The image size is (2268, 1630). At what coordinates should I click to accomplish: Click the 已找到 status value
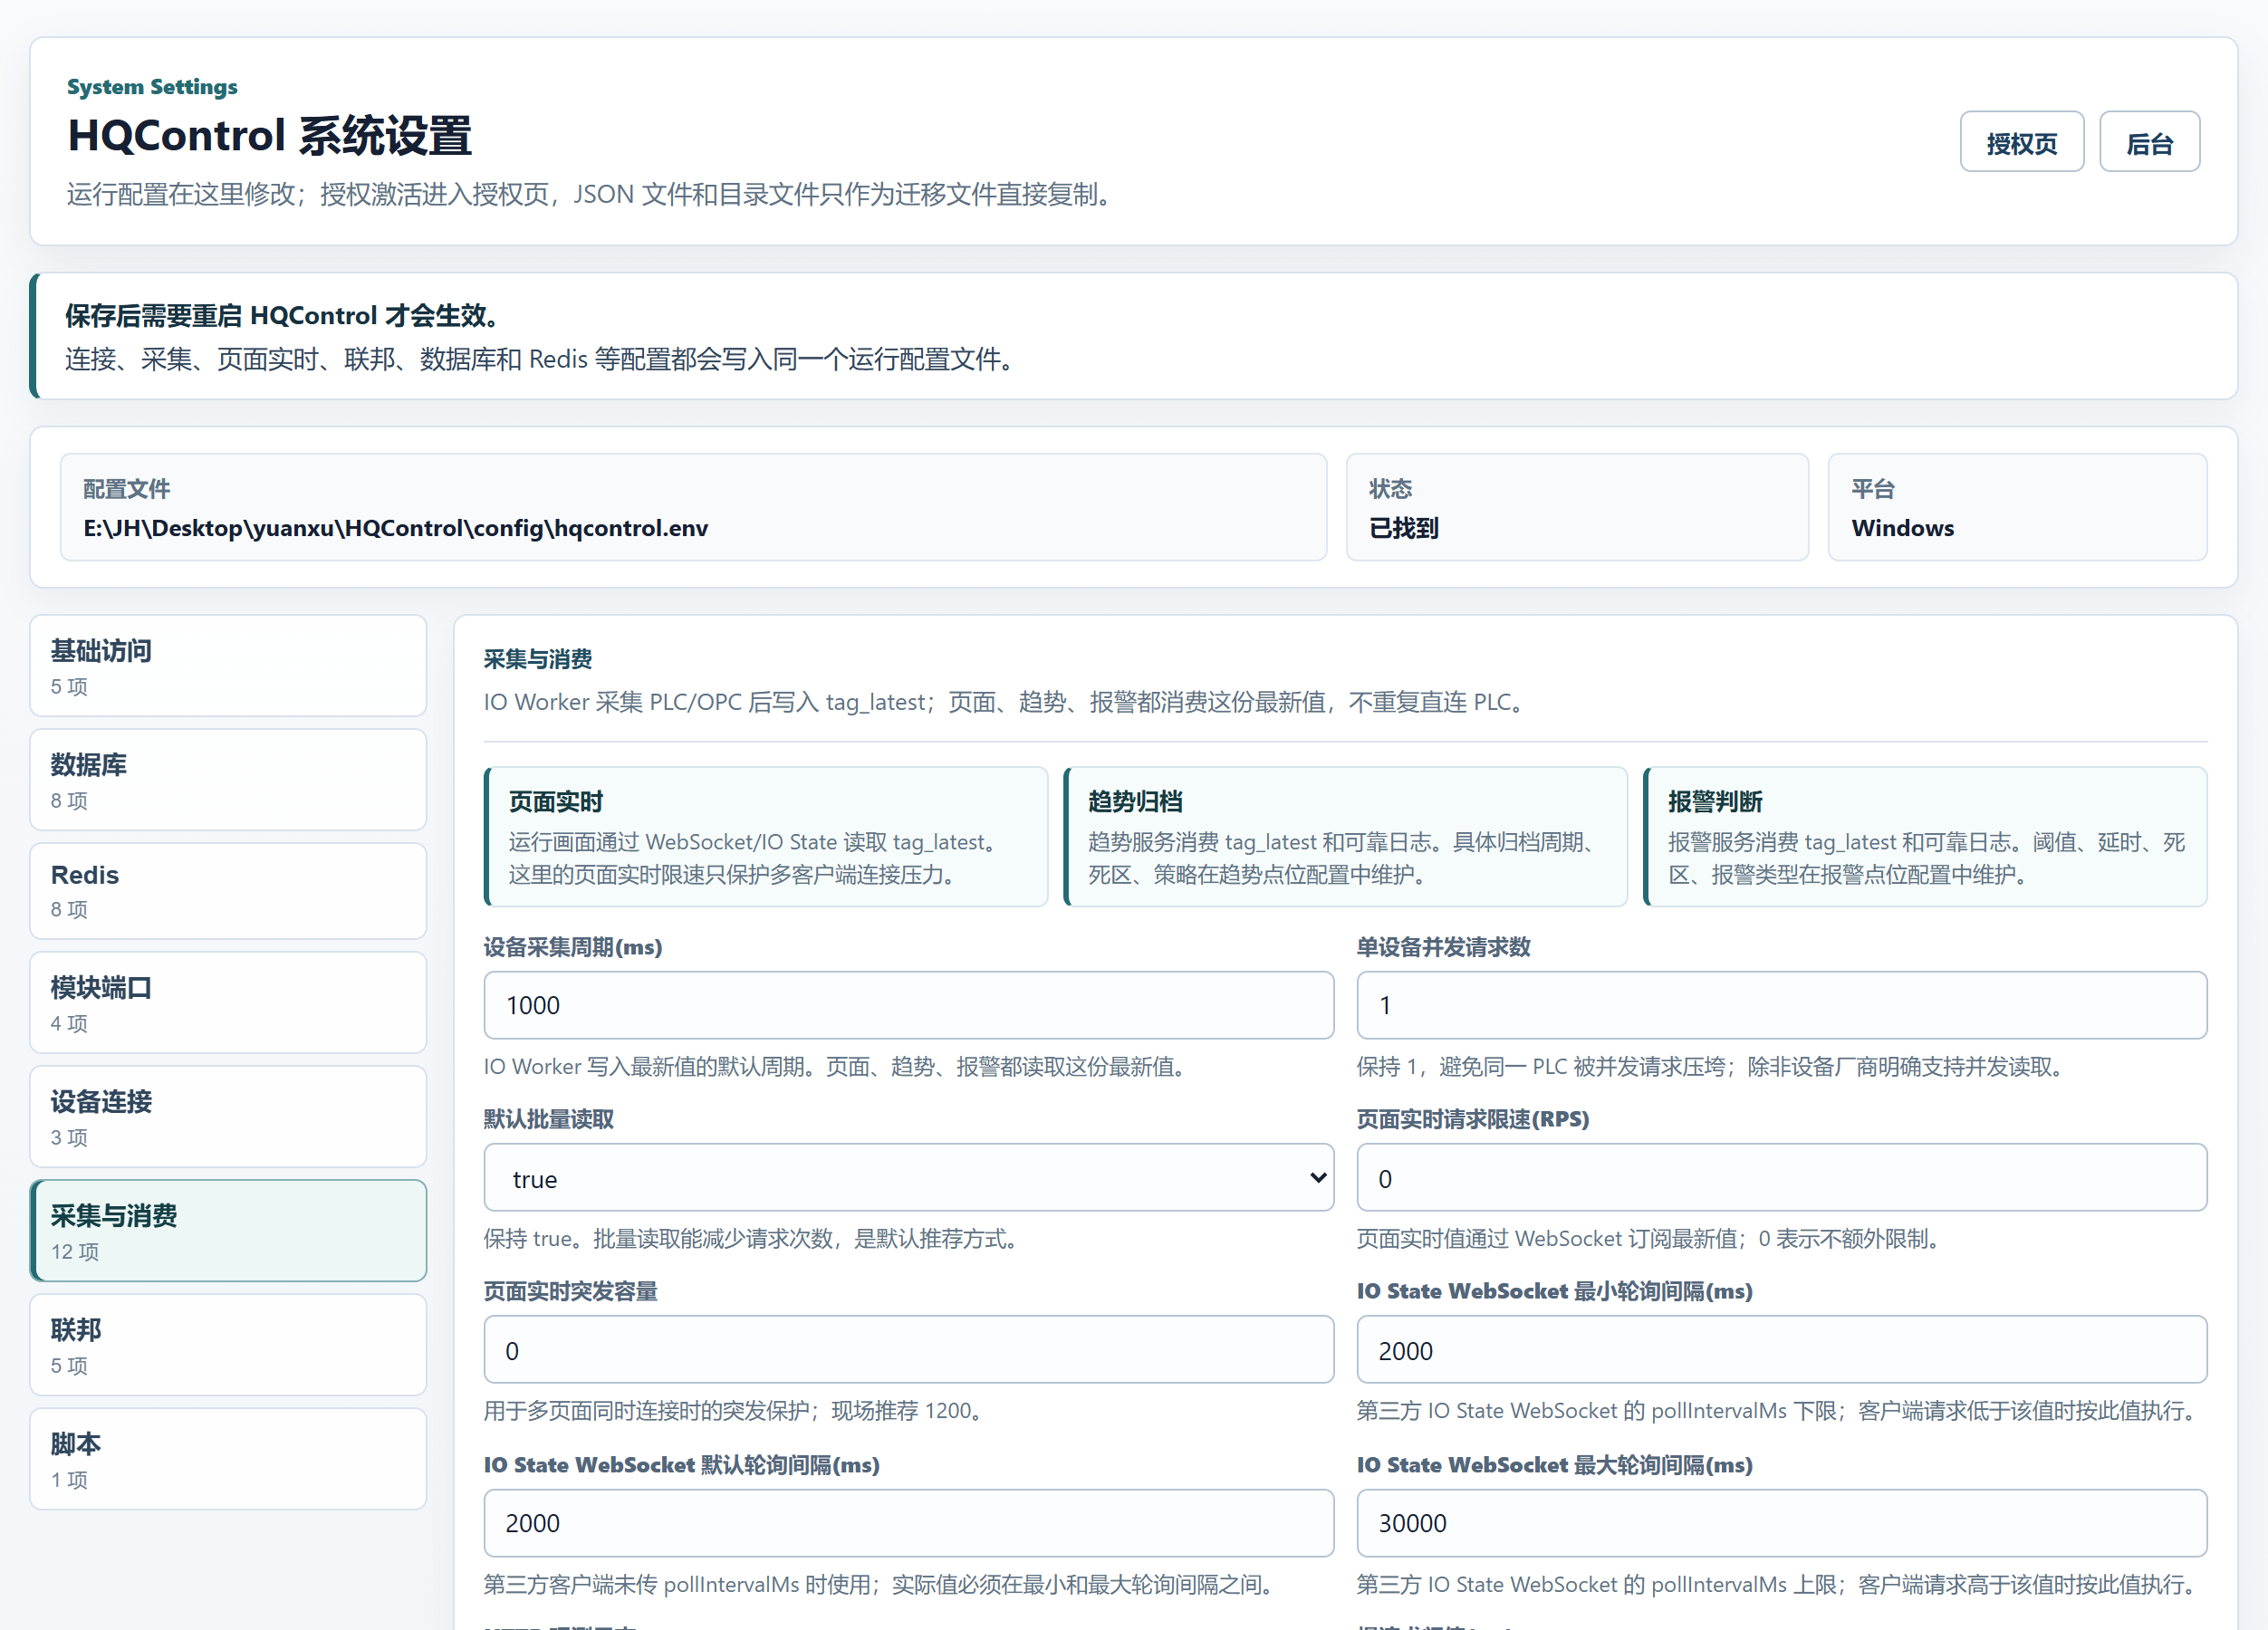(1403, 528)
